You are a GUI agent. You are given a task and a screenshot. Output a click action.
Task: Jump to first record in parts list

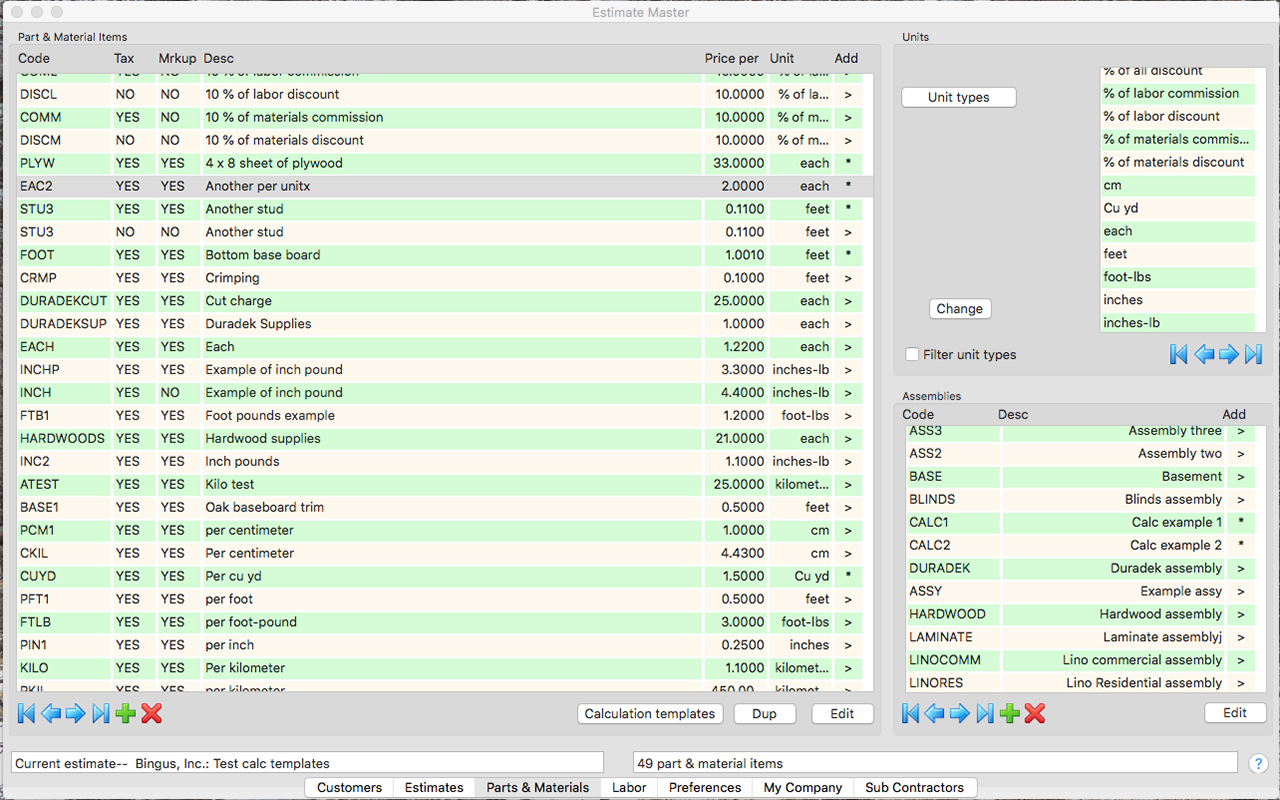(x=27, y=713)
